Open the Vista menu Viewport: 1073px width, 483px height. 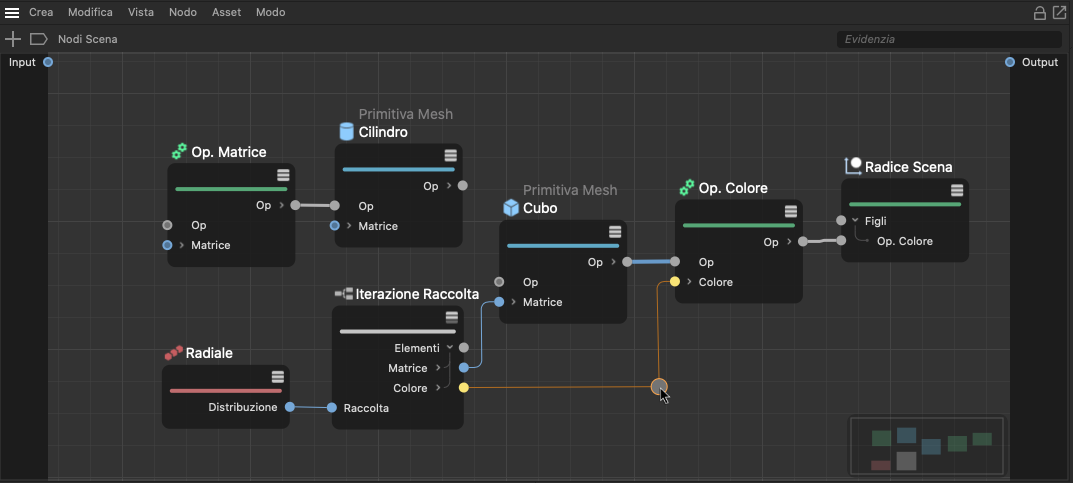[x=141, y=12]
